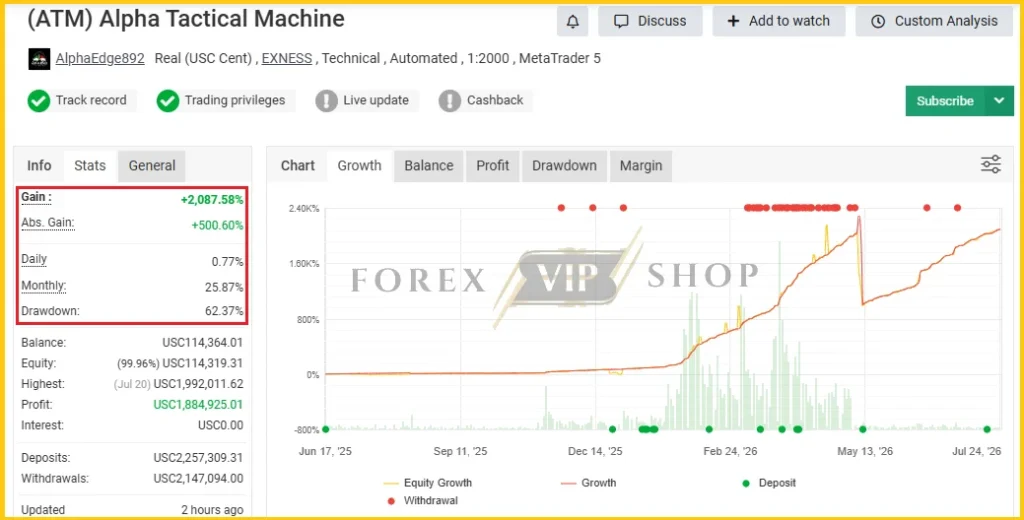Open the Margin chart tab
The height and width of the screenshot is (520, 1024).
641,166
